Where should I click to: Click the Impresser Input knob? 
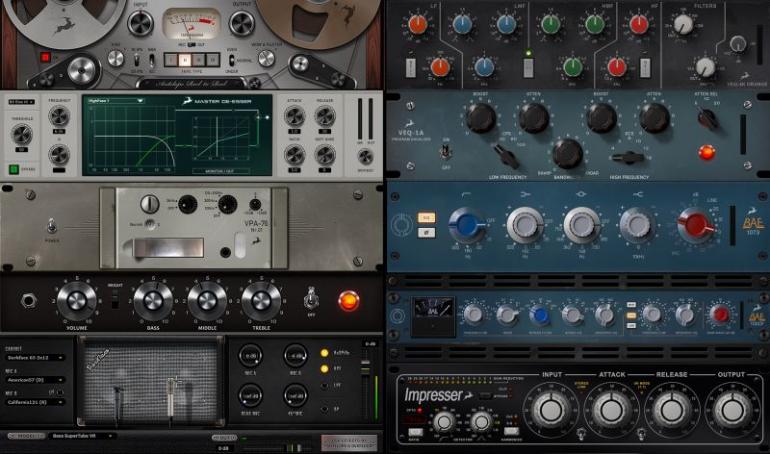(x=551, y=410)
